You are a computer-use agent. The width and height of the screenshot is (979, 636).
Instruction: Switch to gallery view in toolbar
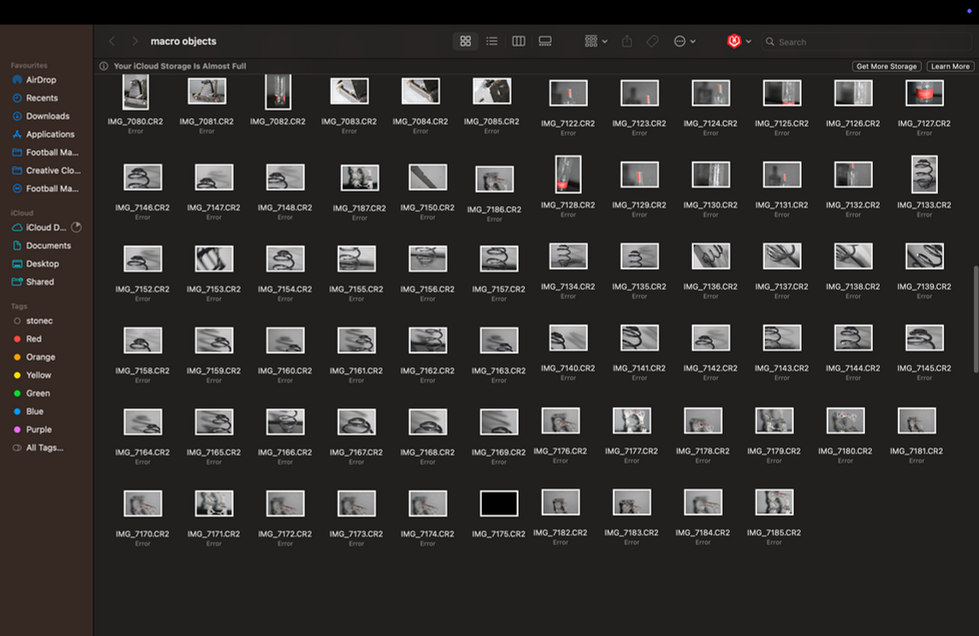(545, 41)
